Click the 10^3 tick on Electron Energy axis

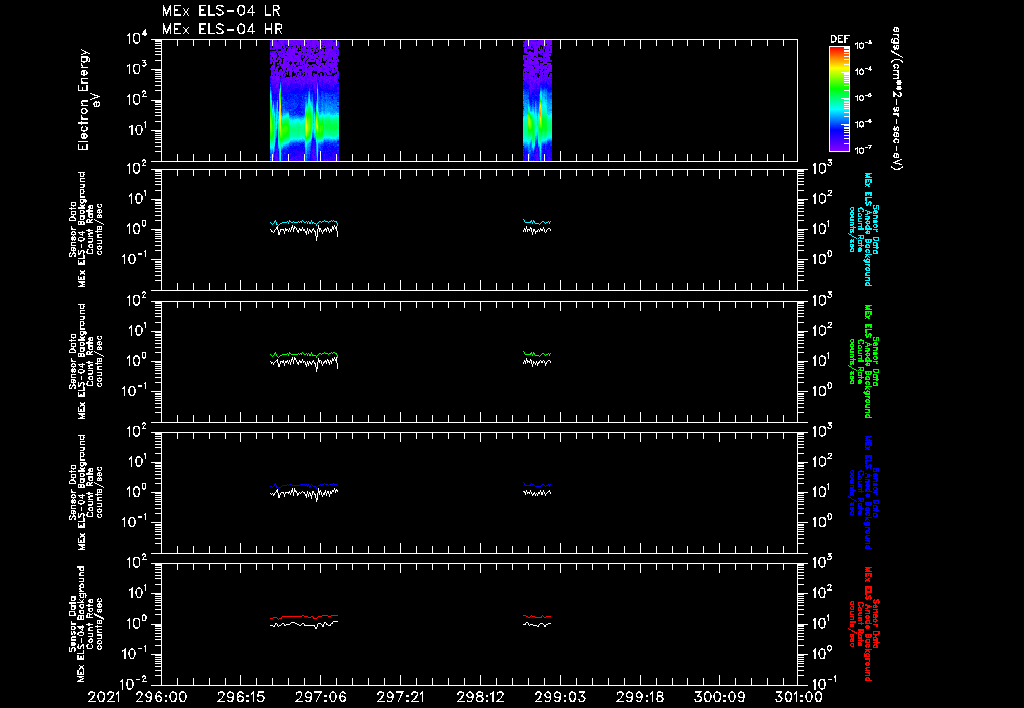tap(136, 69)
